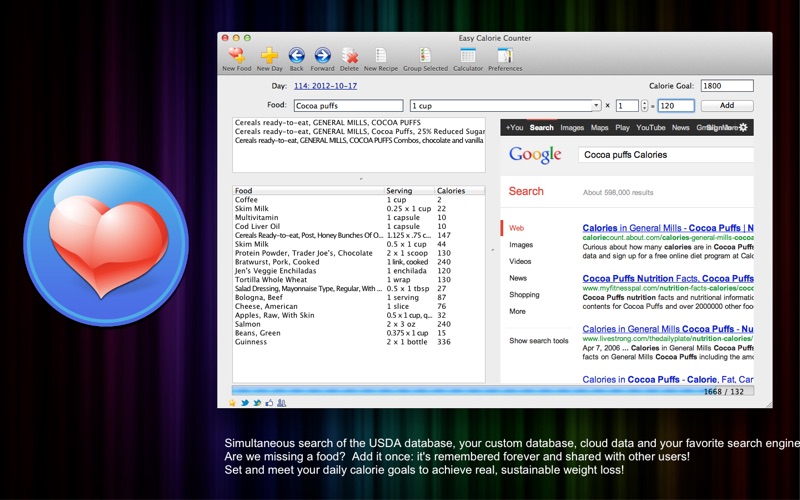The width and height of the screenshot is (800, 500).
Task: Select Images in Google top bar
Action: click(x=572, y=128)
